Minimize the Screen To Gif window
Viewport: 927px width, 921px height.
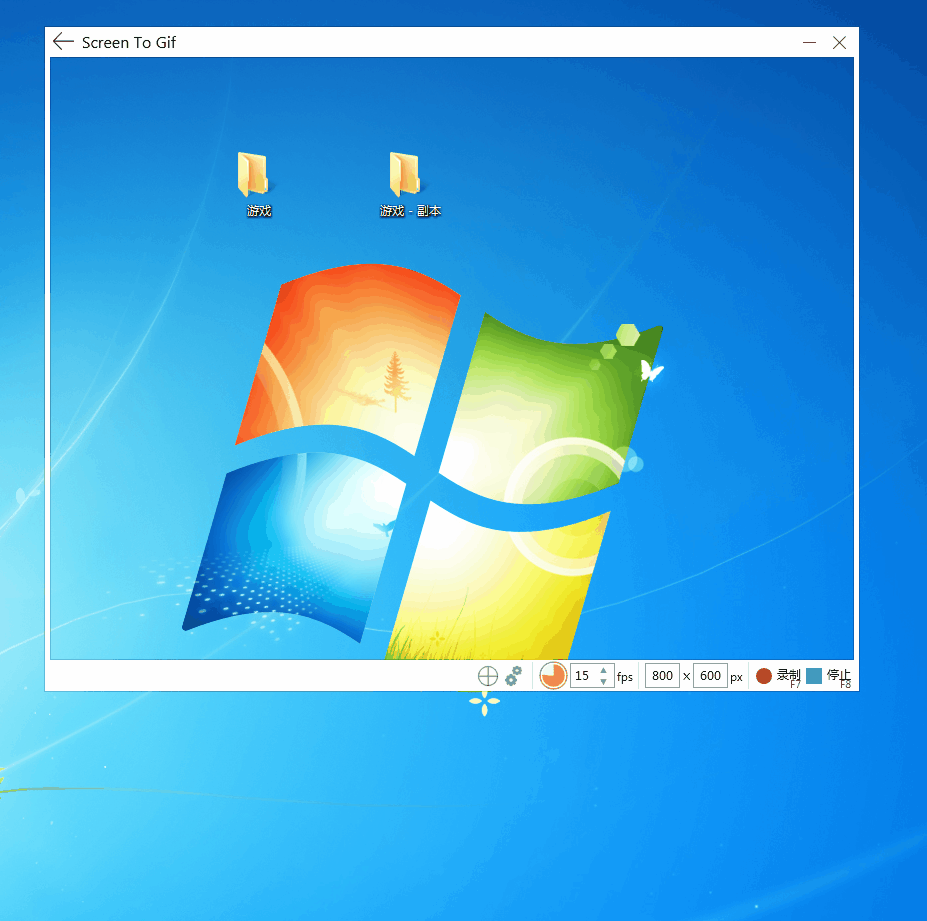(x=809, y=43)
